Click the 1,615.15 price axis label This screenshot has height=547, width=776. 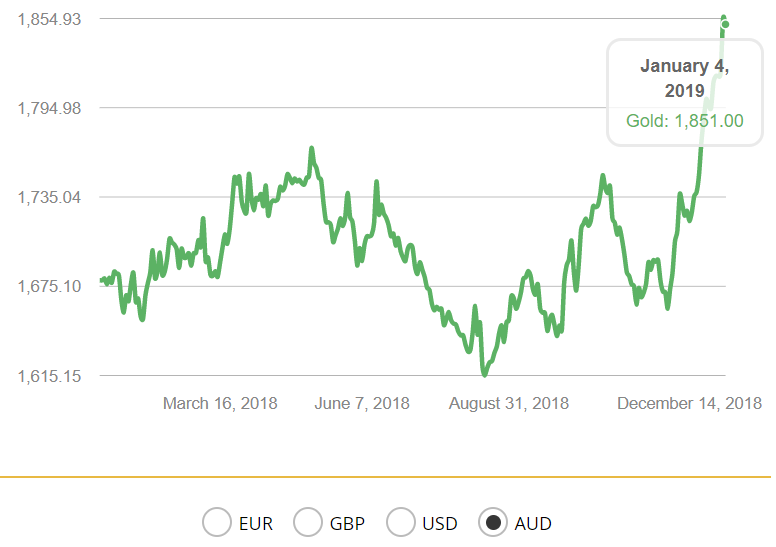[x=50, y=376]
